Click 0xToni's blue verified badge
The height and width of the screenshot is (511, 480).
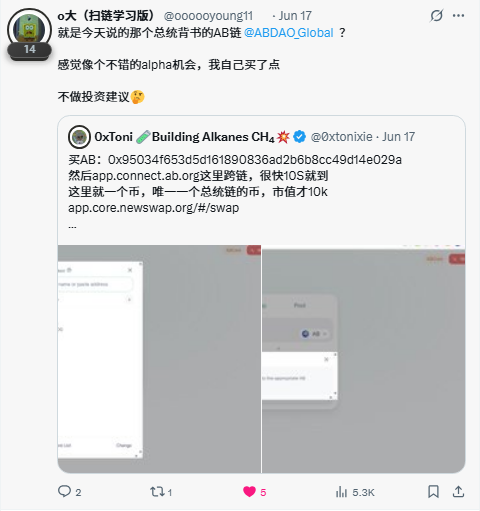pyautogui.click(x=299, y=137)
